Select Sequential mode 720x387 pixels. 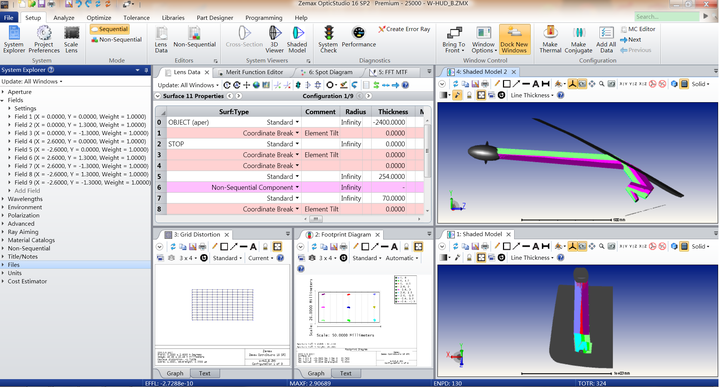[x=109, y=29]
